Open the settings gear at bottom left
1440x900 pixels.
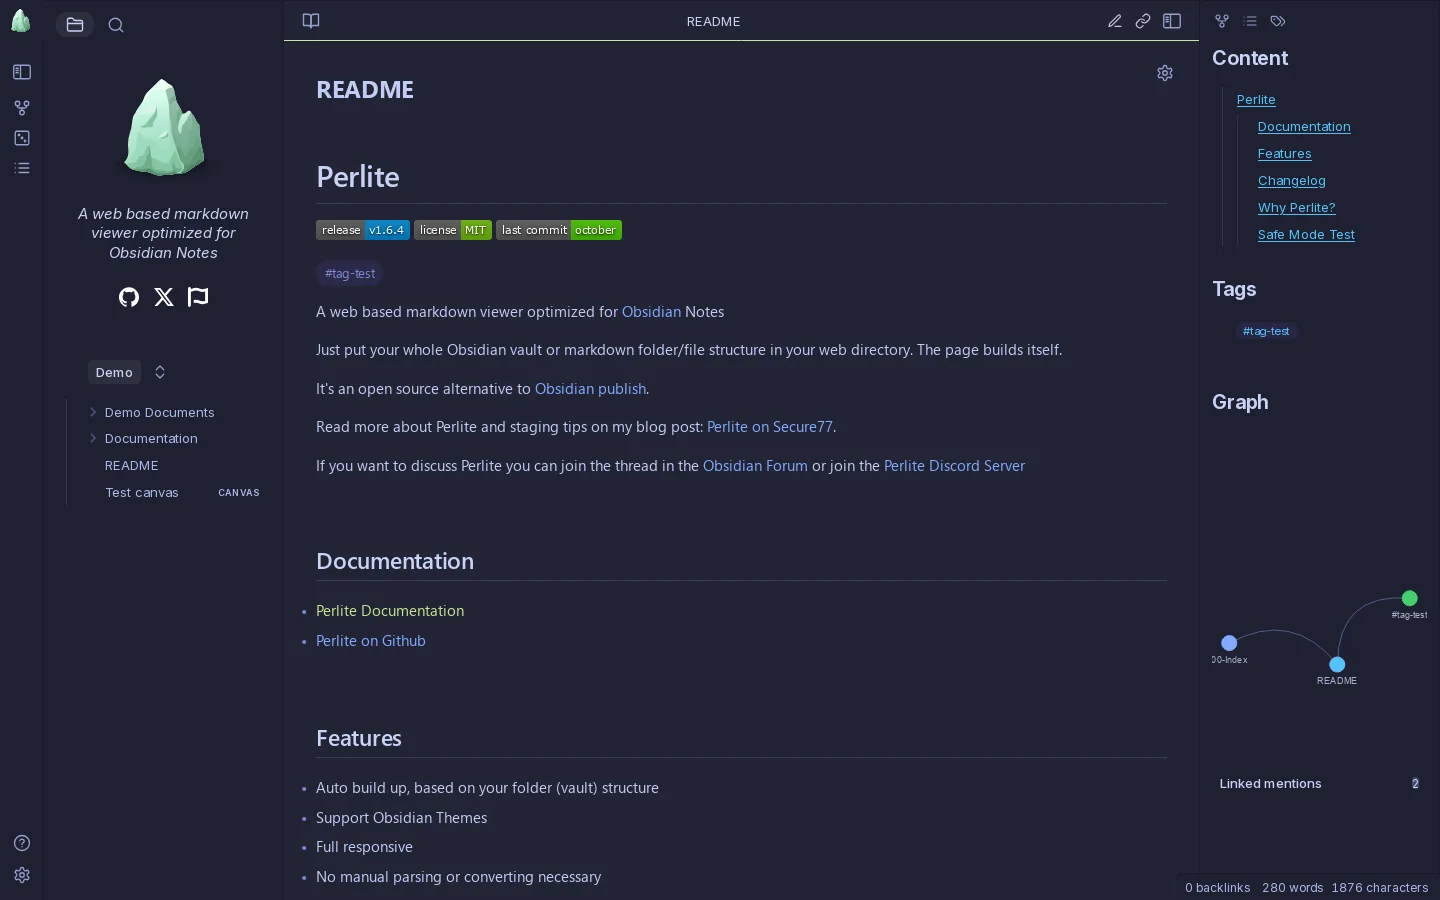tap(22, 875)
